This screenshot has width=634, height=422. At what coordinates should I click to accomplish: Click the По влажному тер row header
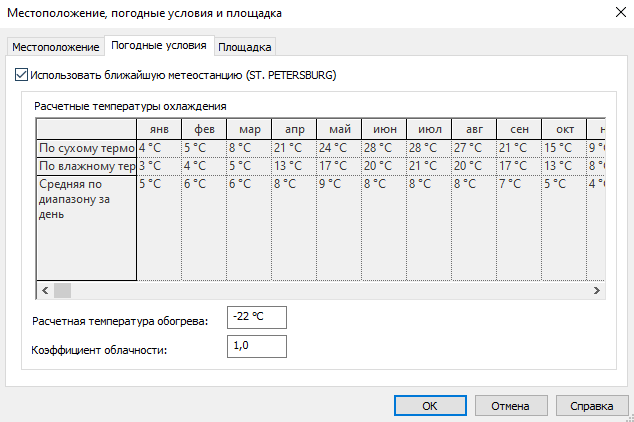86,166
